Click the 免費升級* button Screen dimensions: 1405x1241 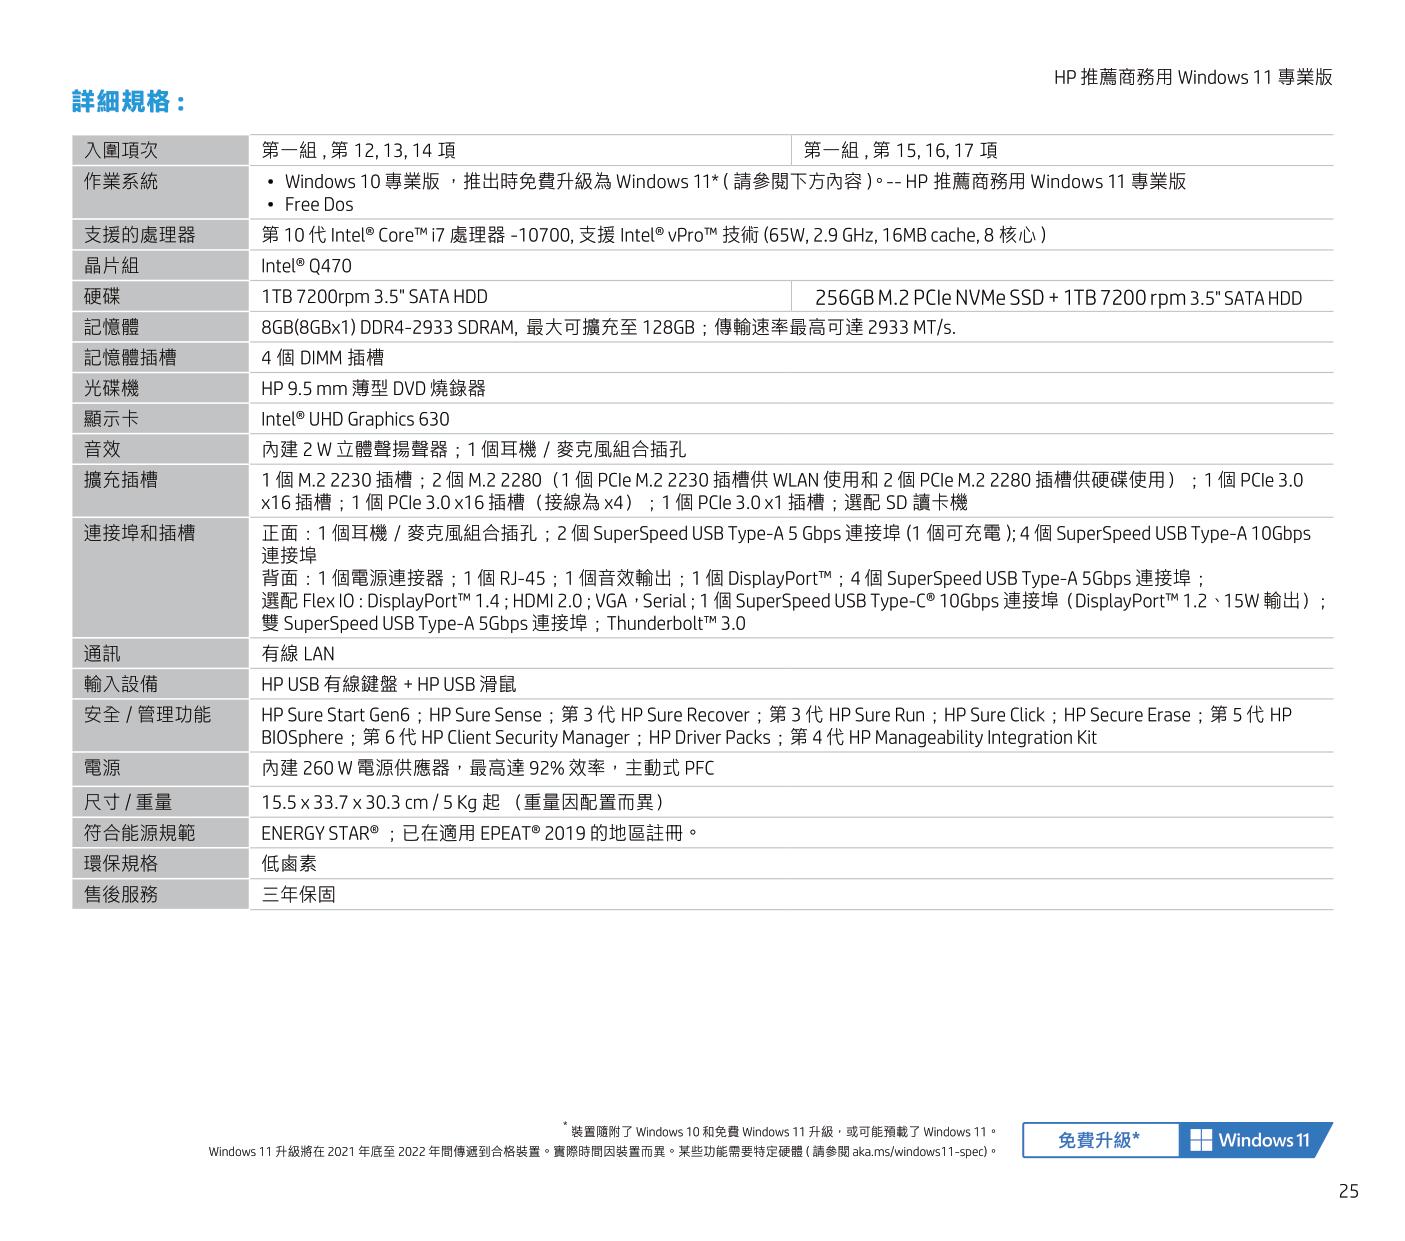[1099, 1140]
